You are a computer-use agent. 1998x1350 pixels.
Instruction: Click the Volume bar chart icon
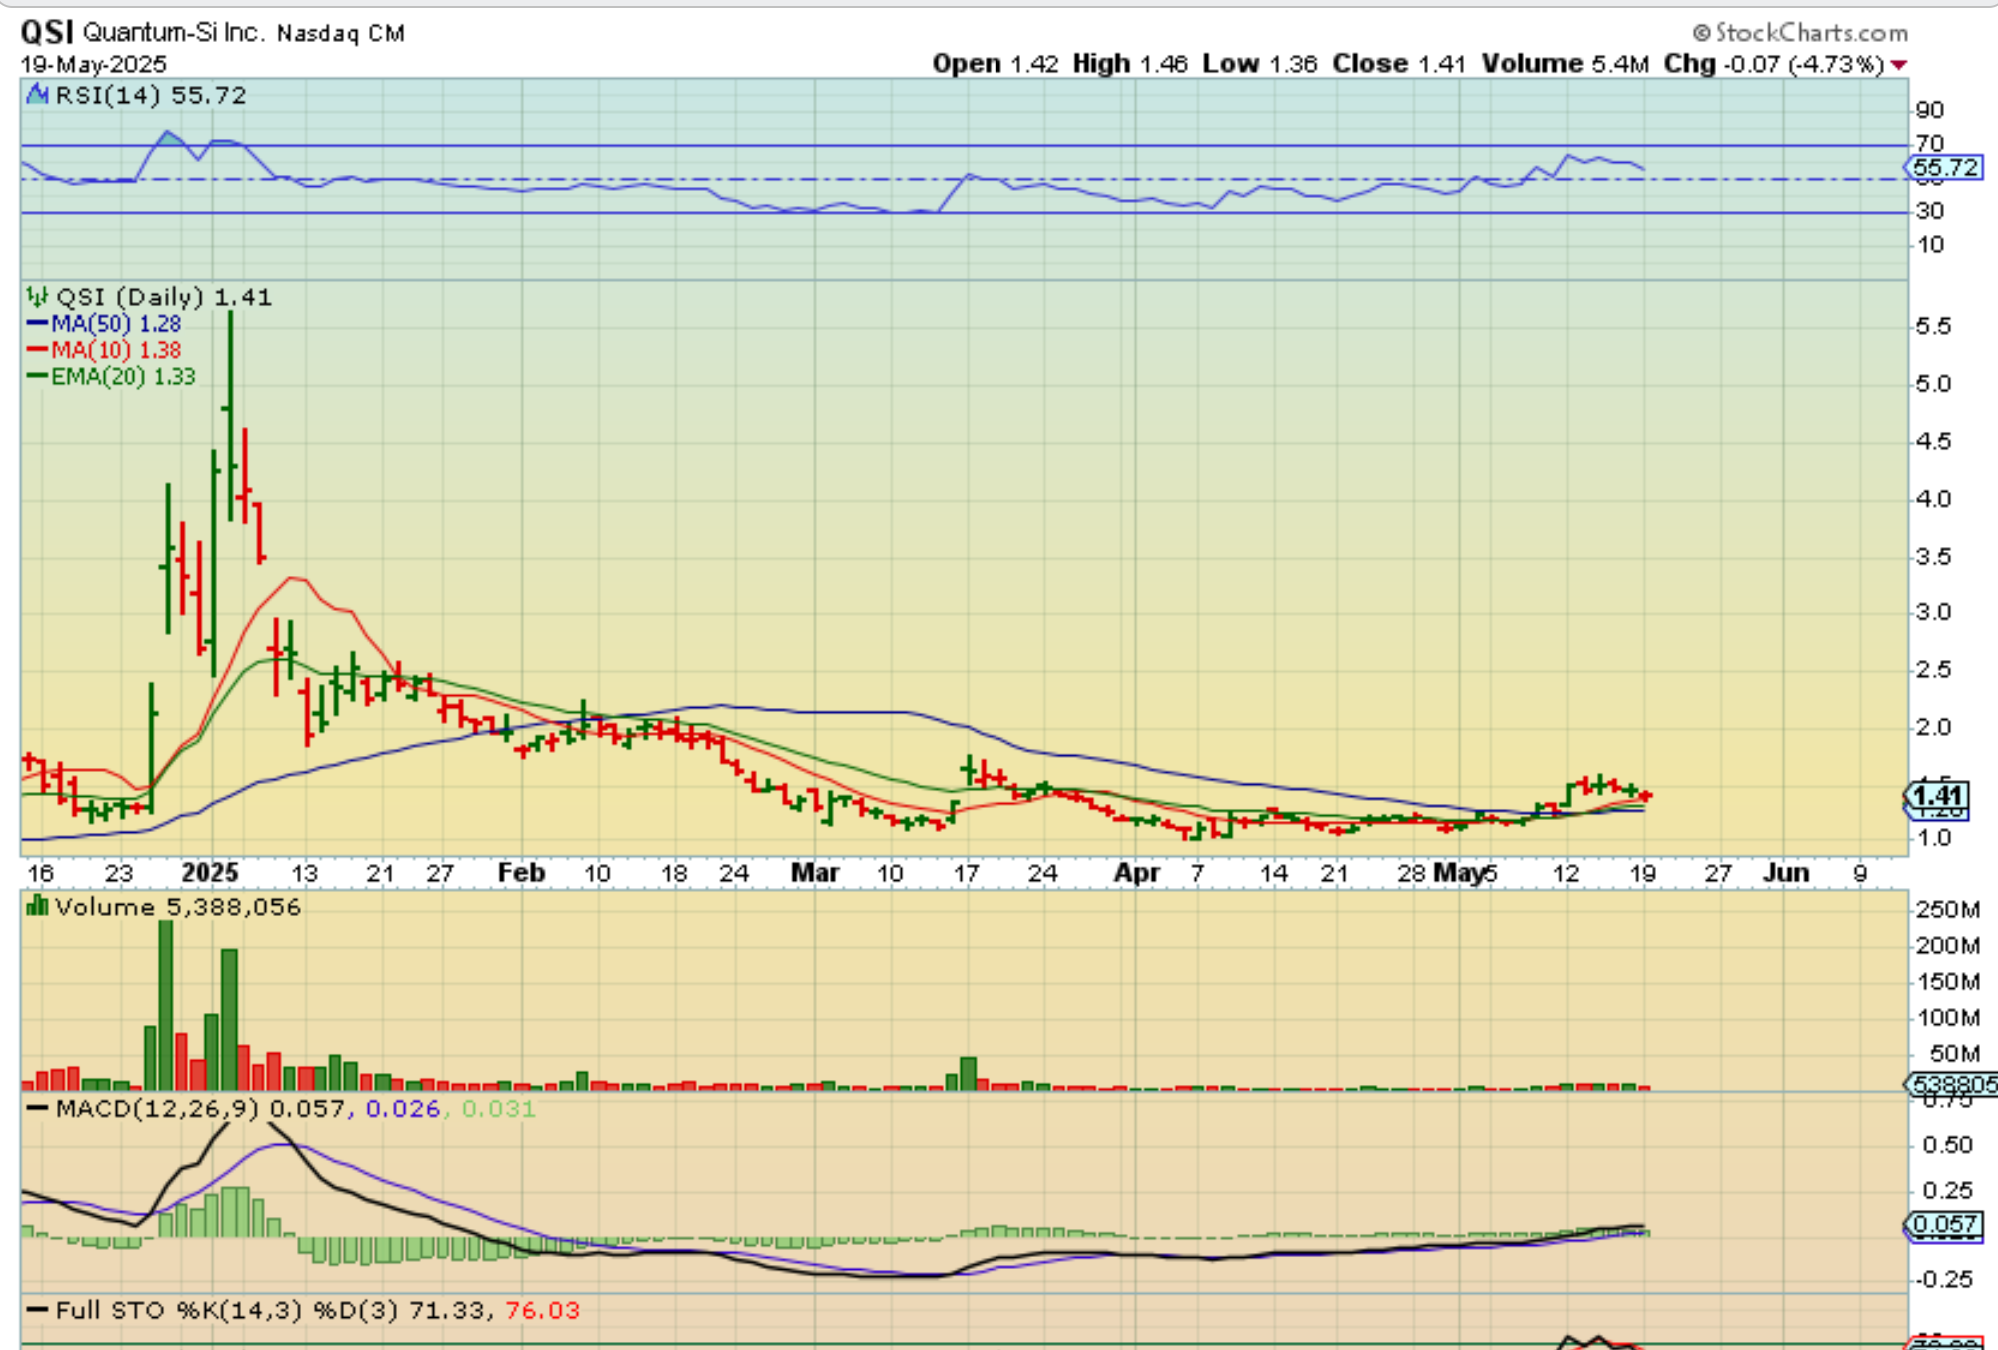(38, 906)
